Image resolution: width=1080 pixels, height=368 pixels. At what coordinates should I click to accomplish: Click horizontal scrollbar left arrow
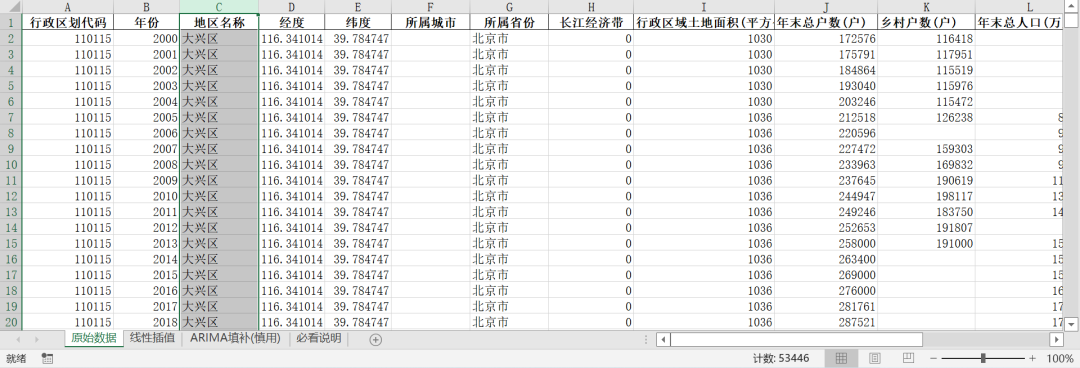[x=663, y=340]
